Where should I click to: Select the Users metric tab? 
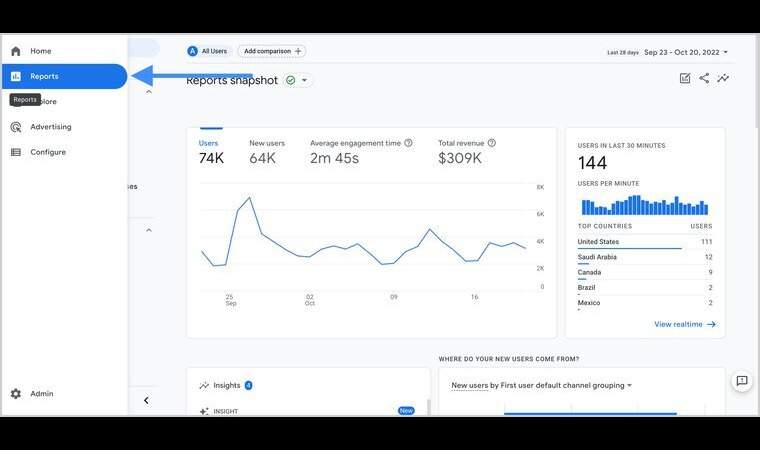211,152
